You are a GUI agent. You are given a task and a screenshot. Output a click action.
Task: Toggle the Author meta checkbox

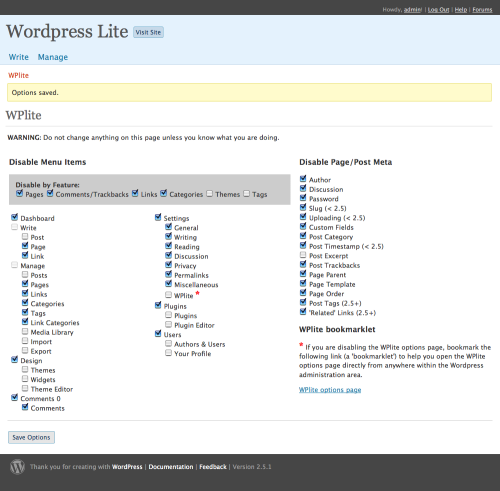(x=303, y=179)
